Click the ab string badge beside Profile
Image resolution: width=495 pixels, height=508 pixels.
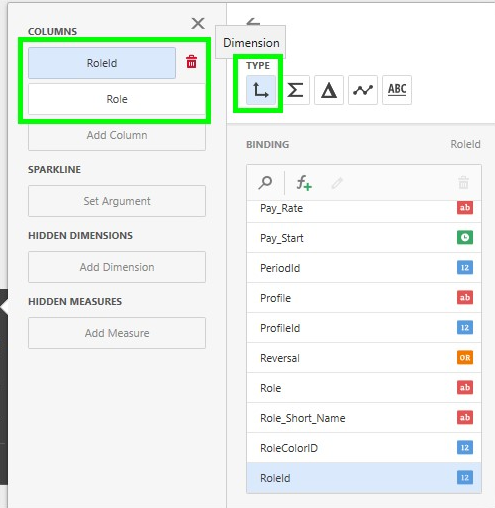(x=465, y=297)
